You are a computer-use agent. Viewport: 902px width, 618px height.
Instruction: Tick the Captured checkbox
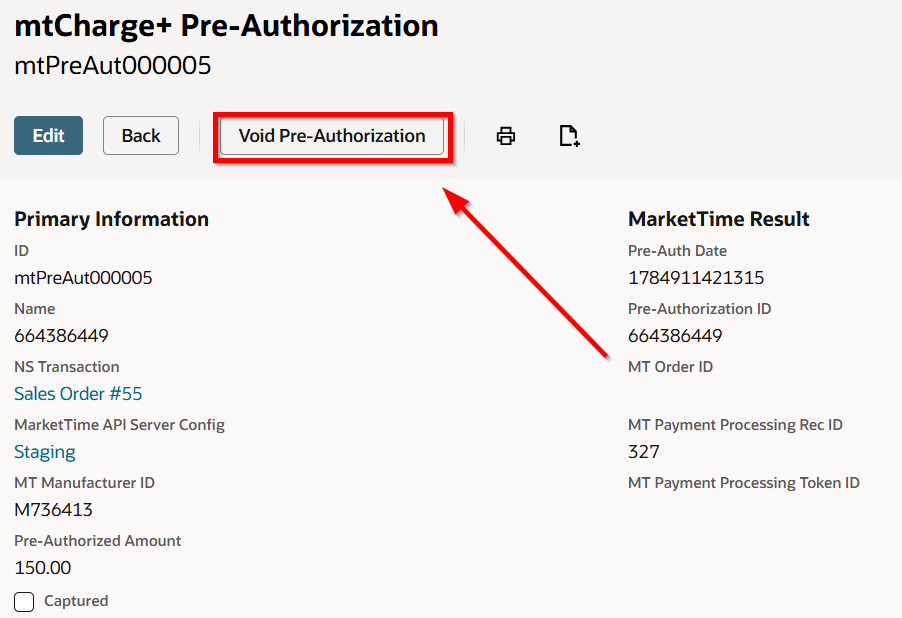pyautogui.click(x=24, y=601)
